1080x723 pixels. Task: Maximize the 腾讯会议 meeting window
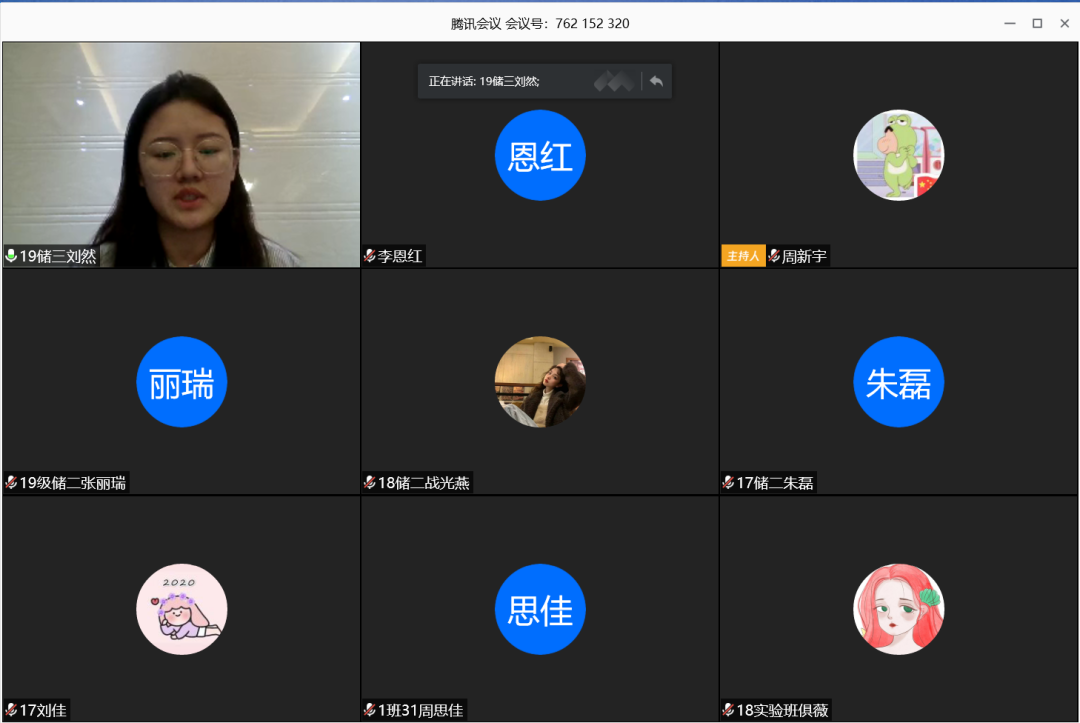(1037, 23)
